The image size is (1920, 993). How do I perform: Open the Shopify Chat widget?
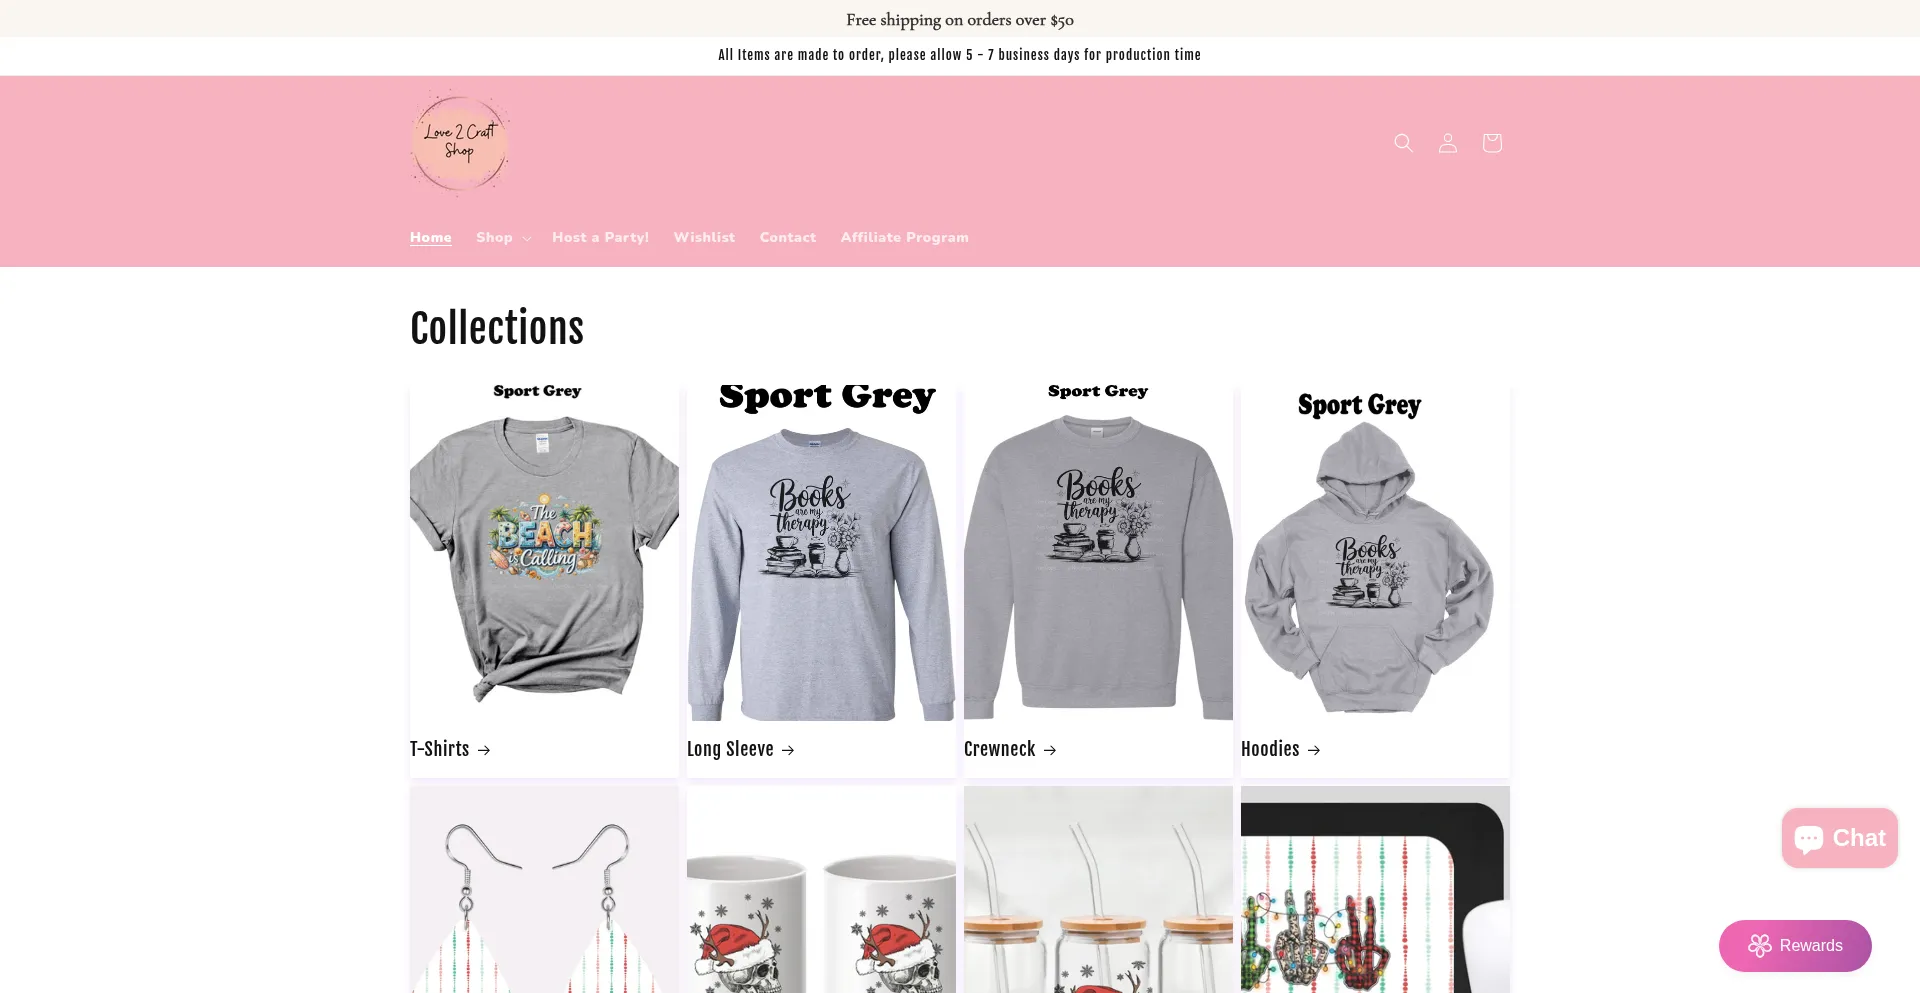pos(1839,838)
